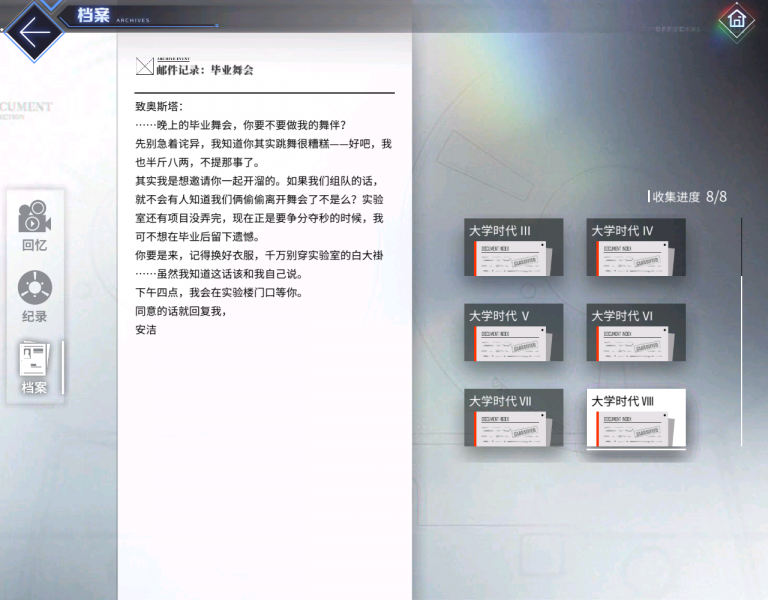Click the 邮件记录：毕业舞会 title
Image resolution: width=768 pixels, height=600 pixels.
[205, 70]
